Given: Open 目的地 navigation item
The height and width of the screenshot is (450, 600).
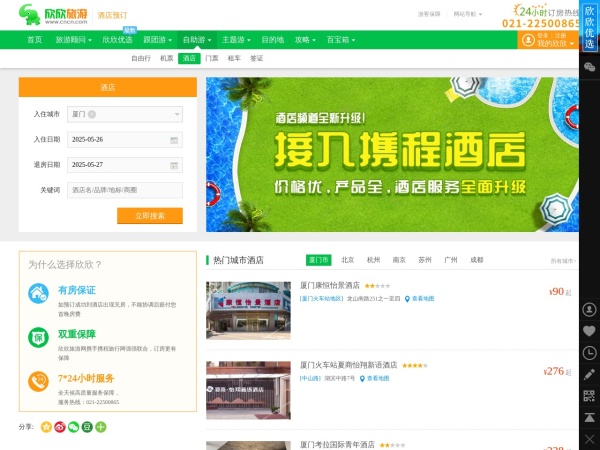Looking at the screenshot, I should [x=272, y=40].
